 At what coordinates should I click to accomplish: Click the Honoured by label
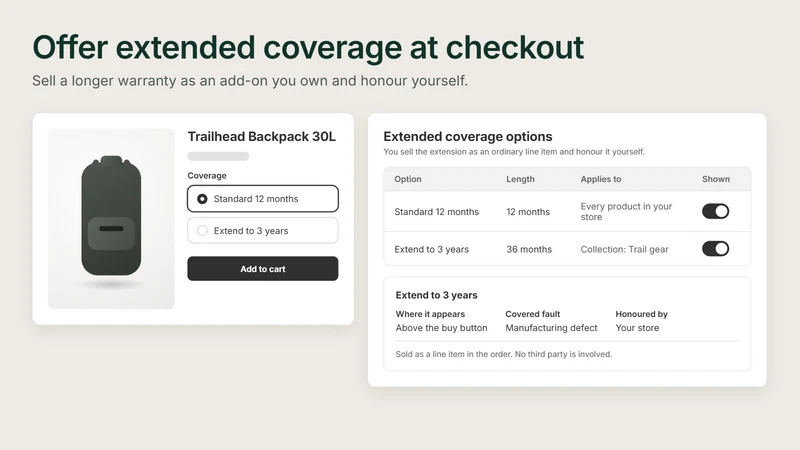[641, 314]
